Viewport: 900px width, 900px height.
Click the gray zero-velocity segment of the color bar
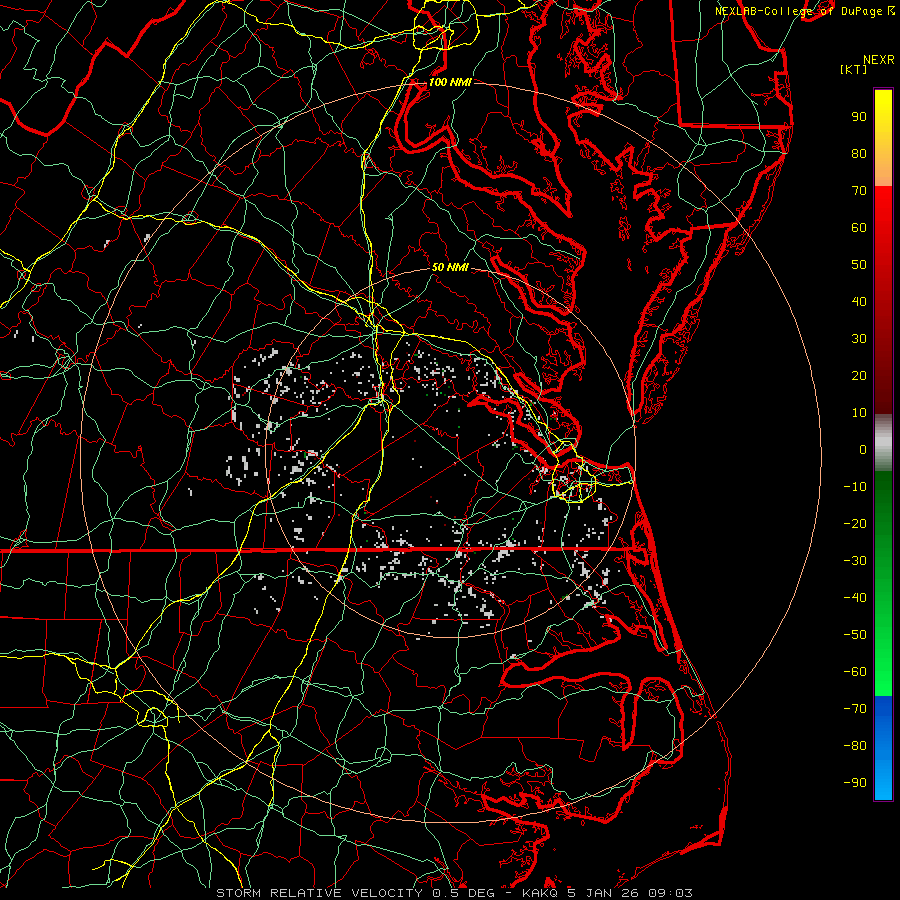coord(883,443)
